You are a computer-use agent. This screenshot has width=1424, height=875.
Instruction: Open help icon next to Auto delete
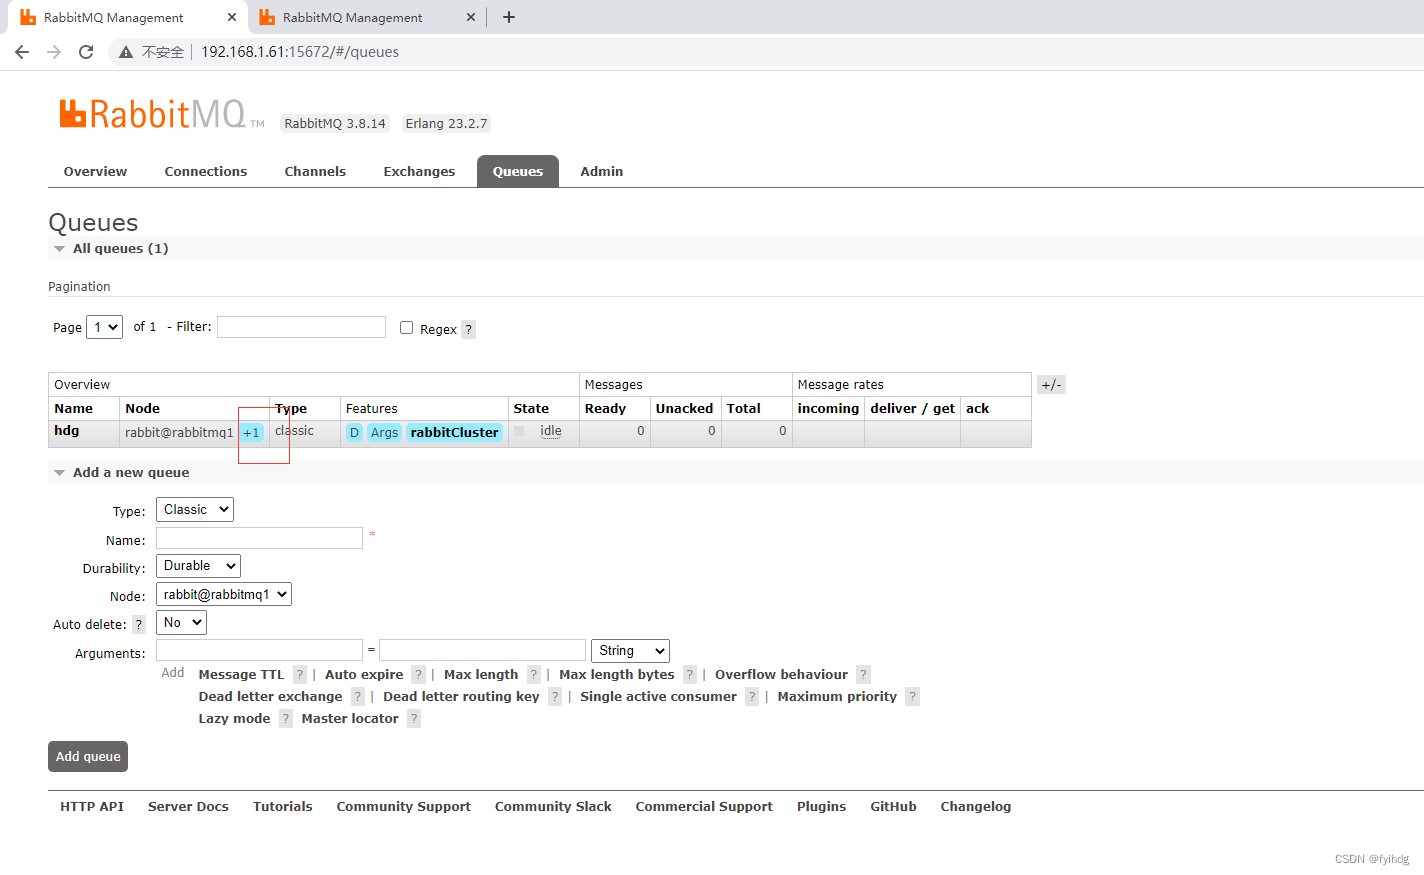139,624
